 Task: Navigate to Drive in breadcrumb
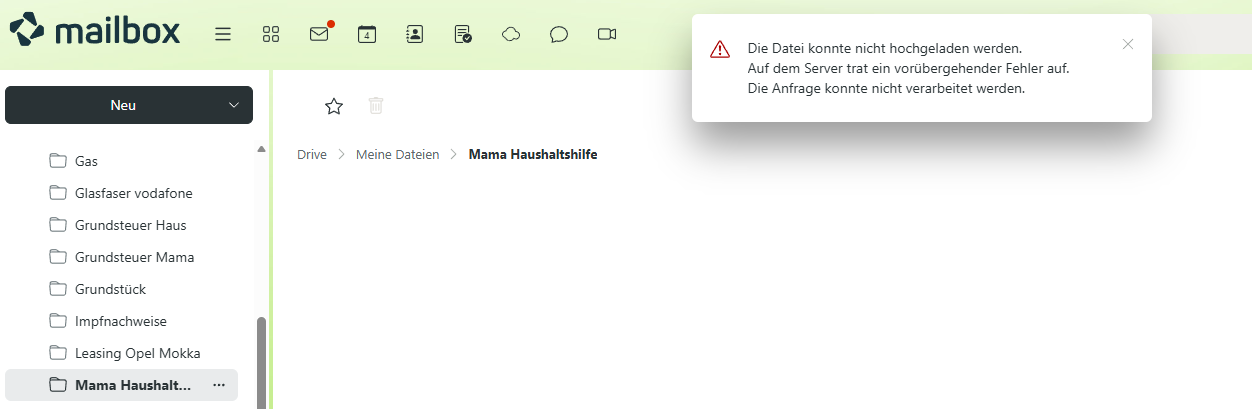tap(312, 154)
